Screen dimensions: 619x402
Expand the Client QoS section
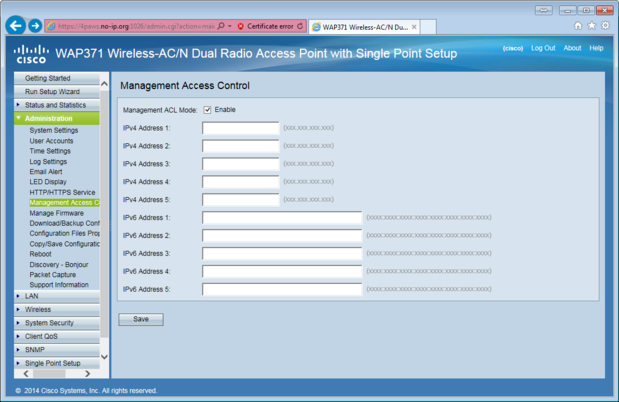(x=57, y=336)
